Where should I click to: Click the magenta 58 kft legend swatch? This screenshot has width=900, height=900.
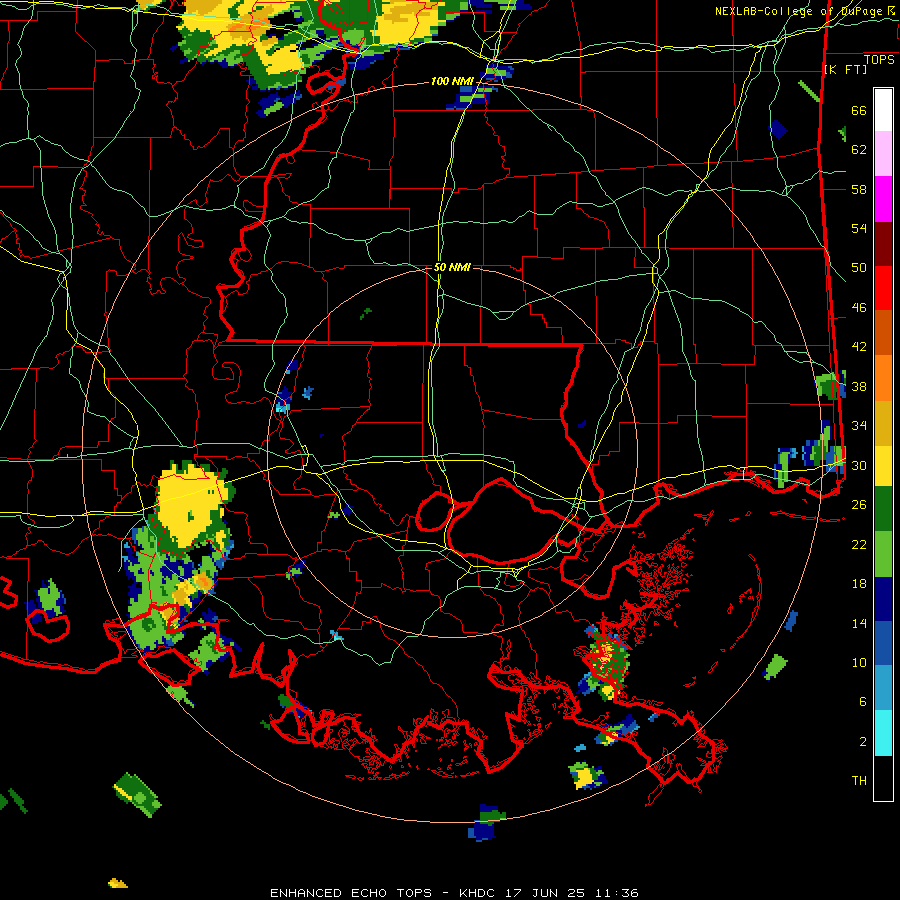[x=883, y=199]
